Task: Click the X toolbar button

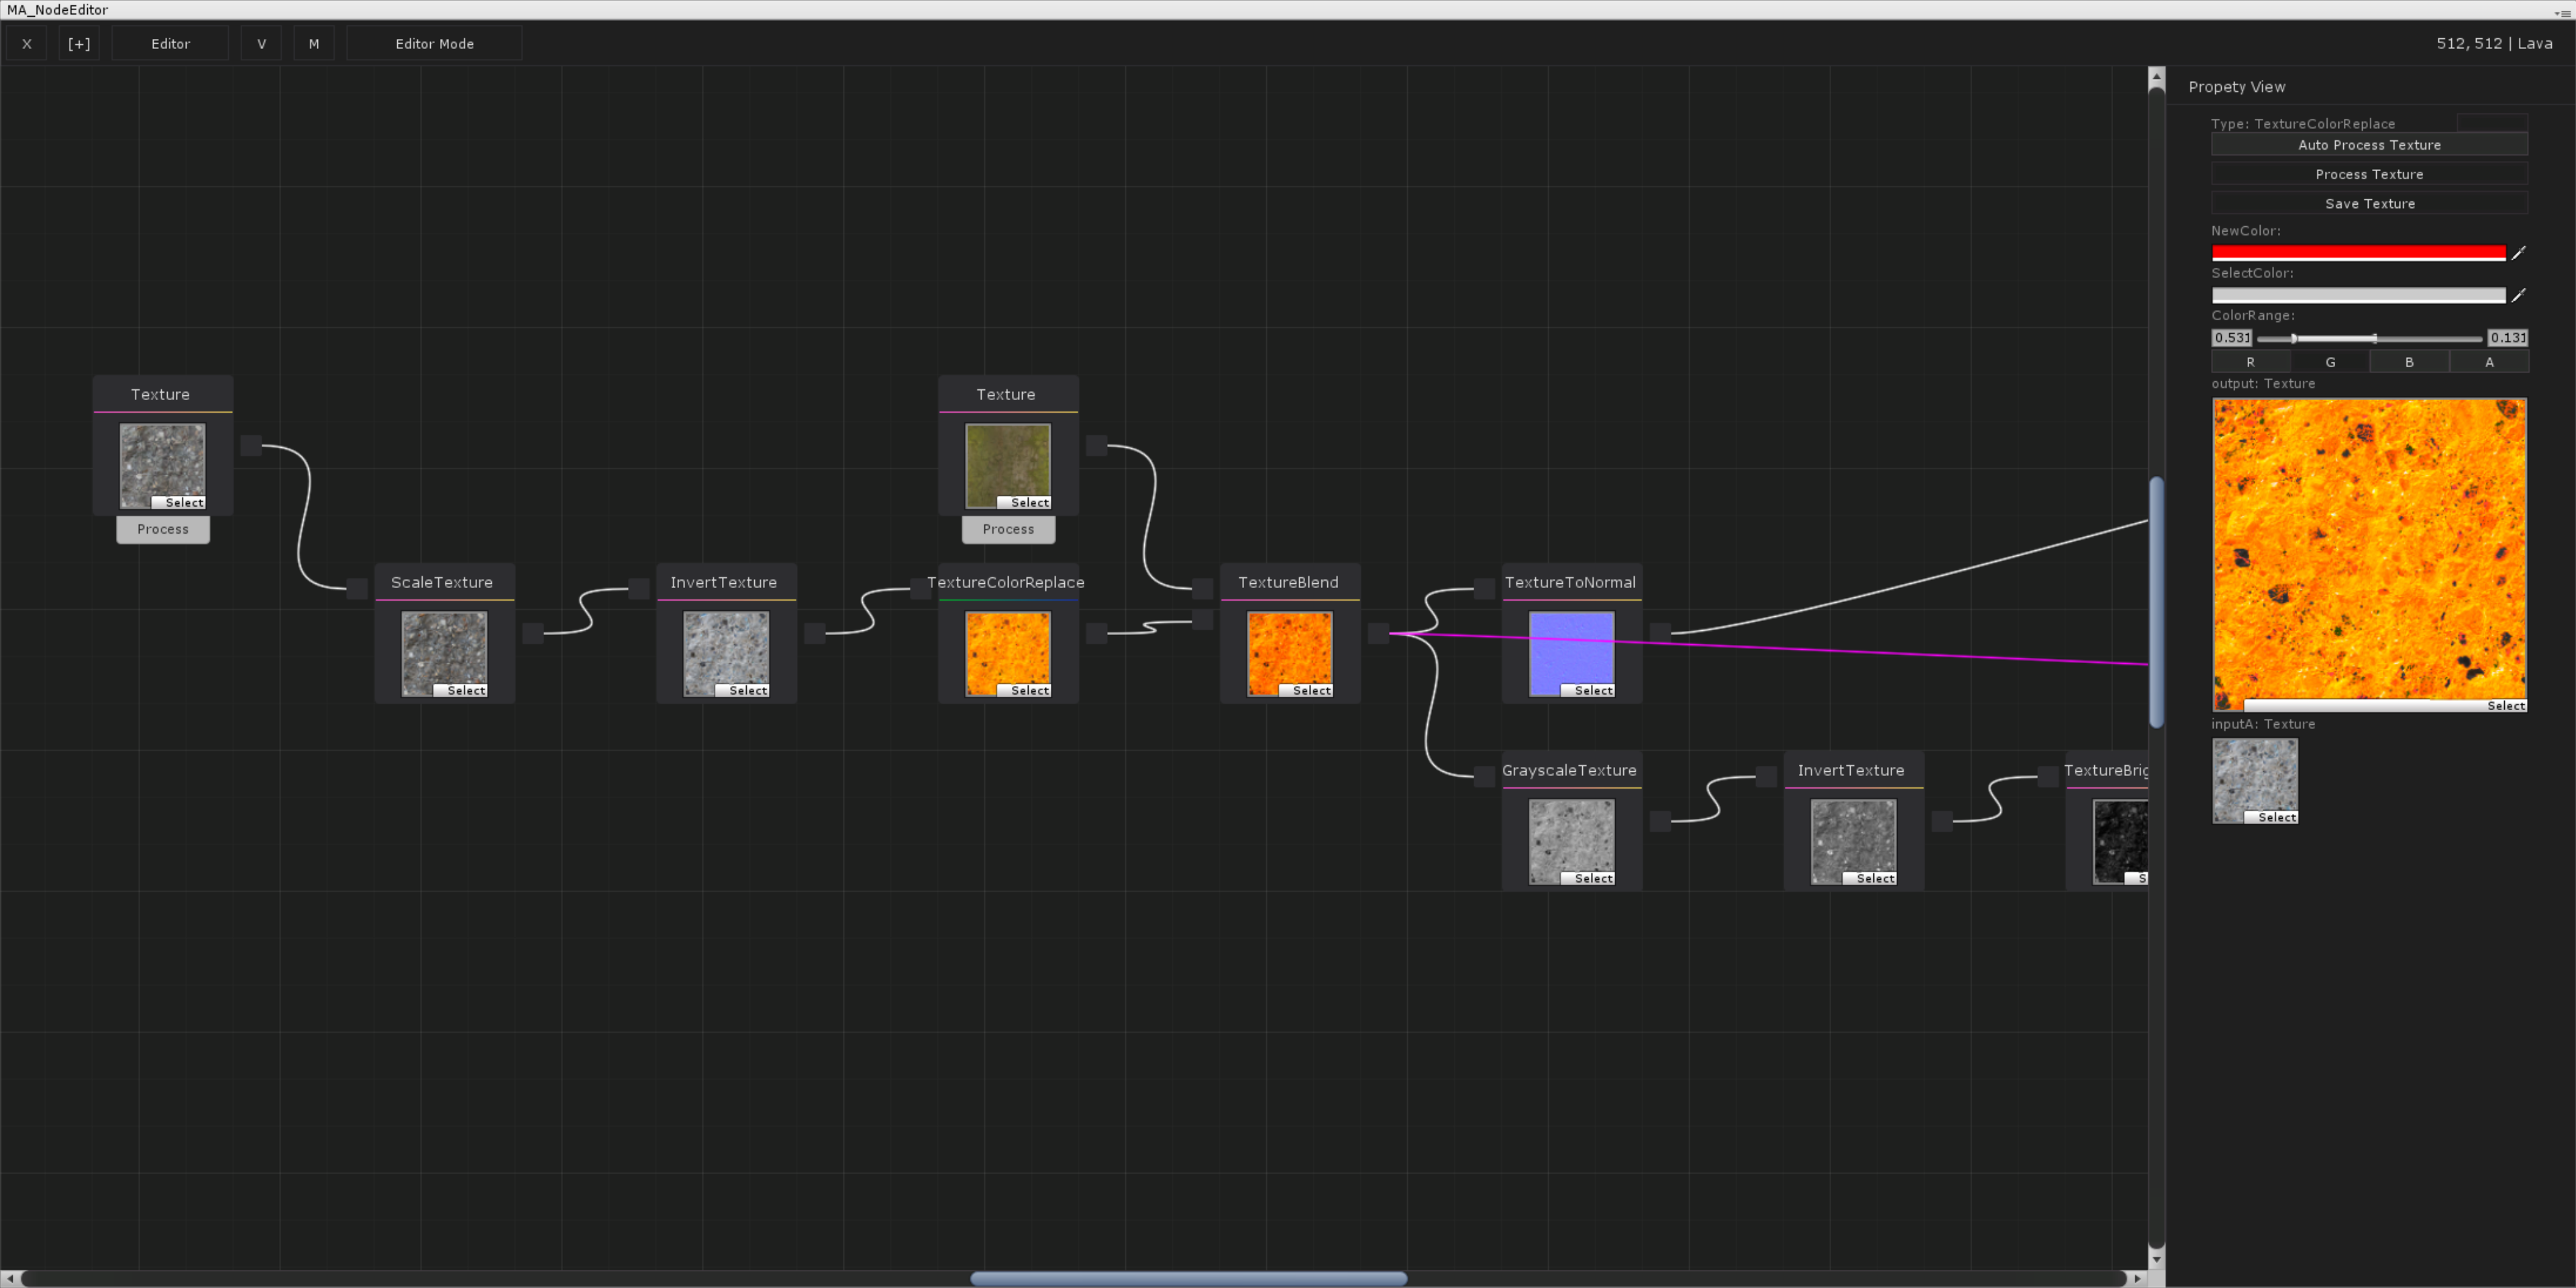Action: pyautogui.click(x=27, y=44)
